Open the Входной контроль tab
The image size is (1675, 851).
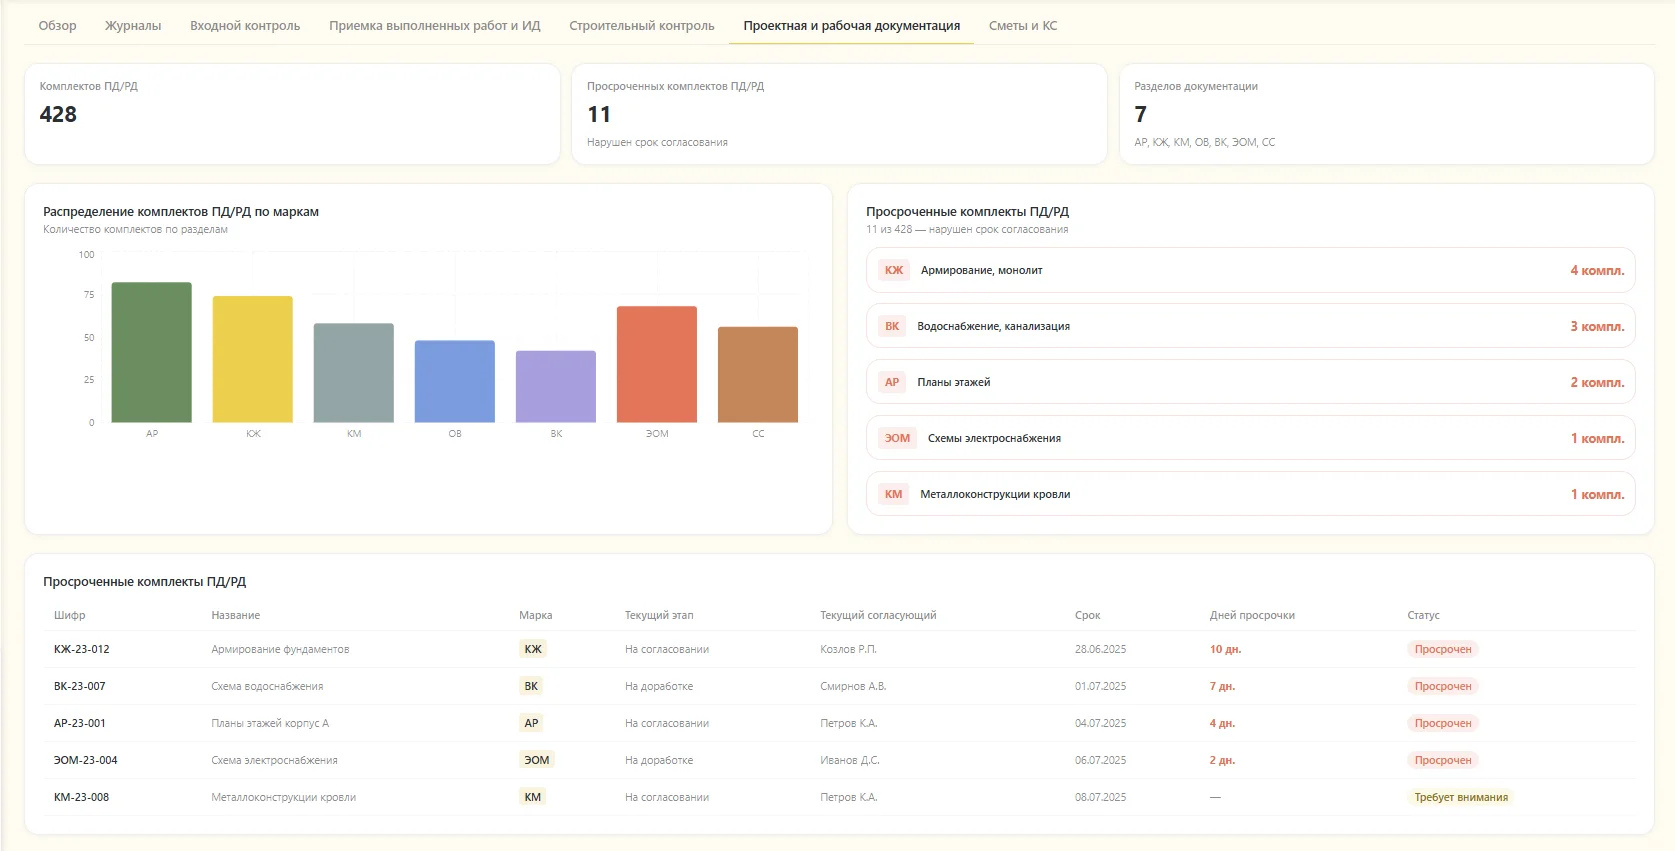click(245, 26)
